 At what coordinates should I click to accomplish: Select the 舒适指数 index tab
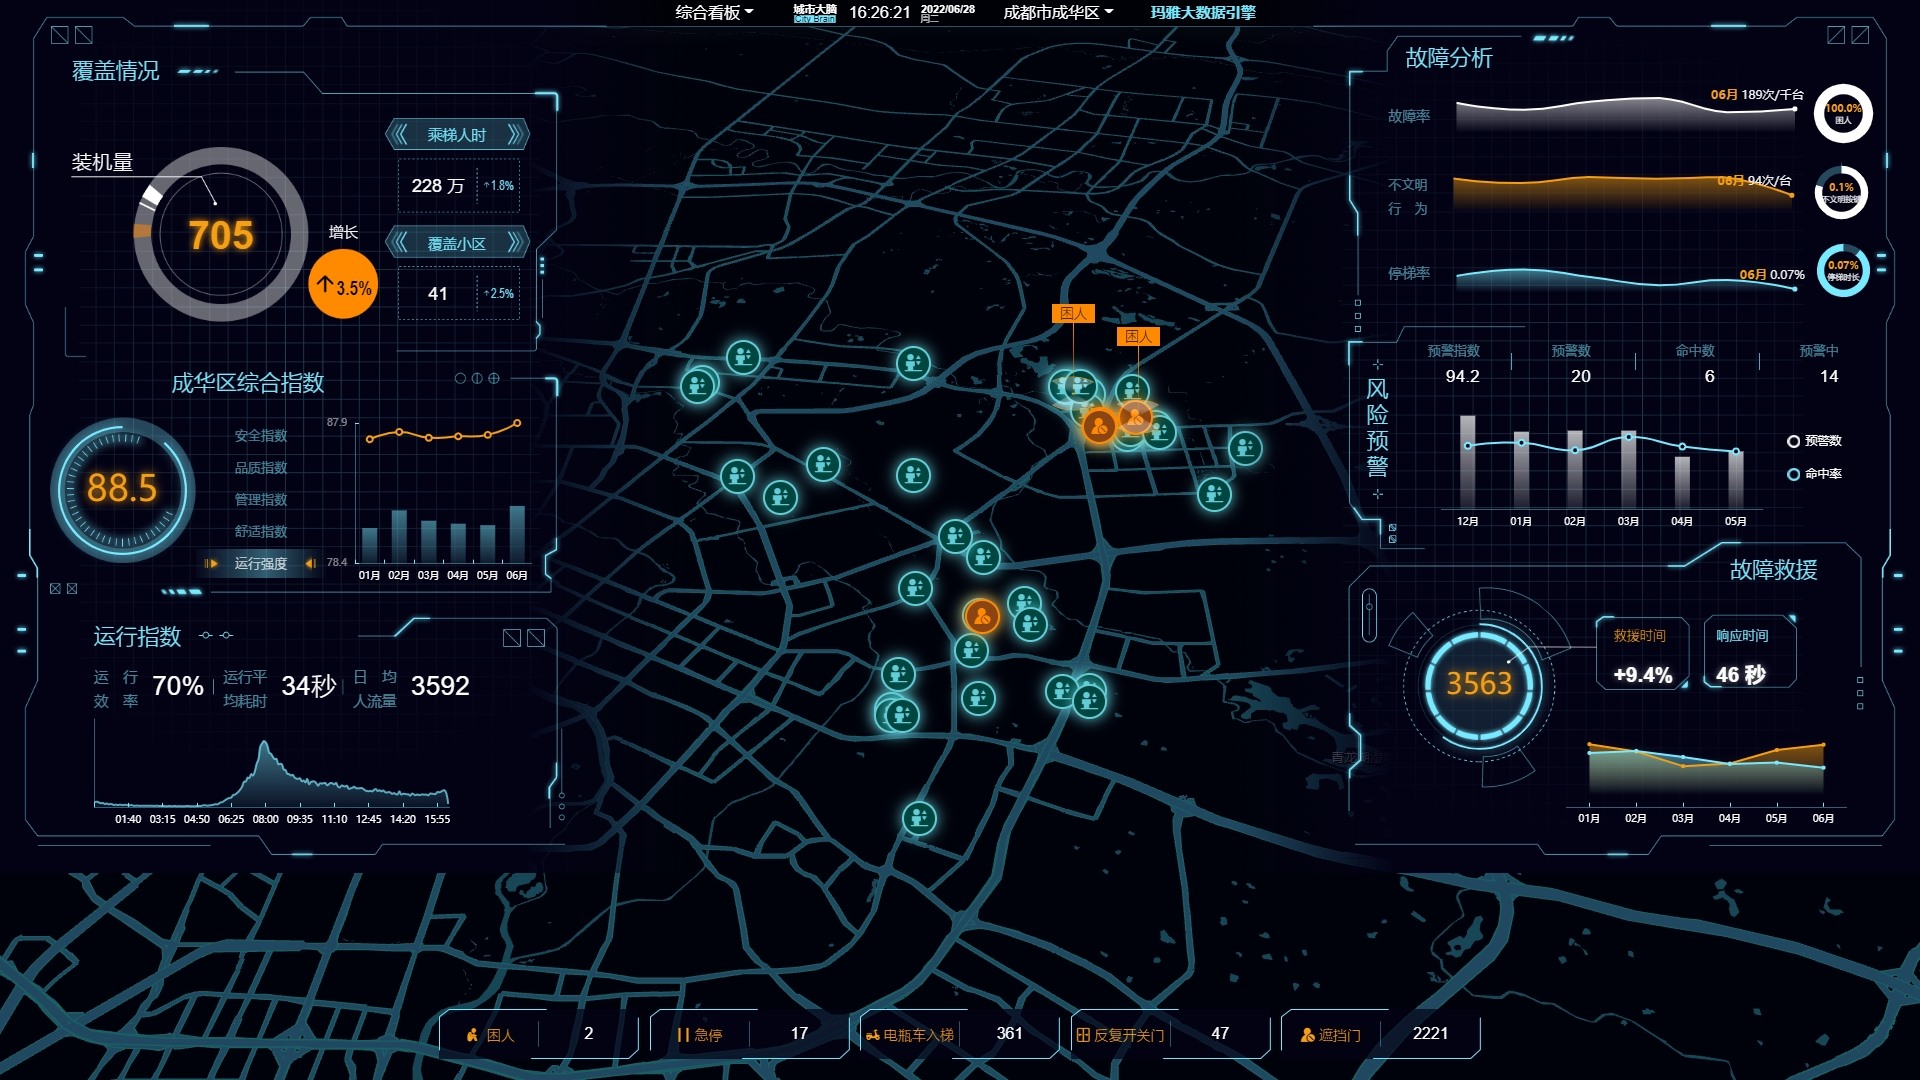tap(261, 532)
